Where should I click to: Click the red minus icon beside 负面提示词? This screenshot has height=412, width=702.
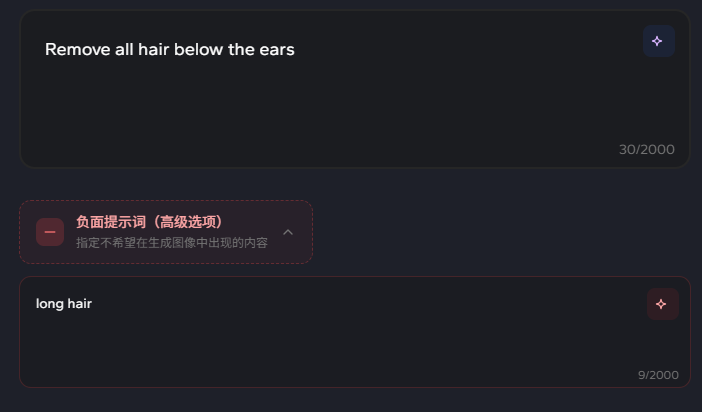(x=50, y=232)
